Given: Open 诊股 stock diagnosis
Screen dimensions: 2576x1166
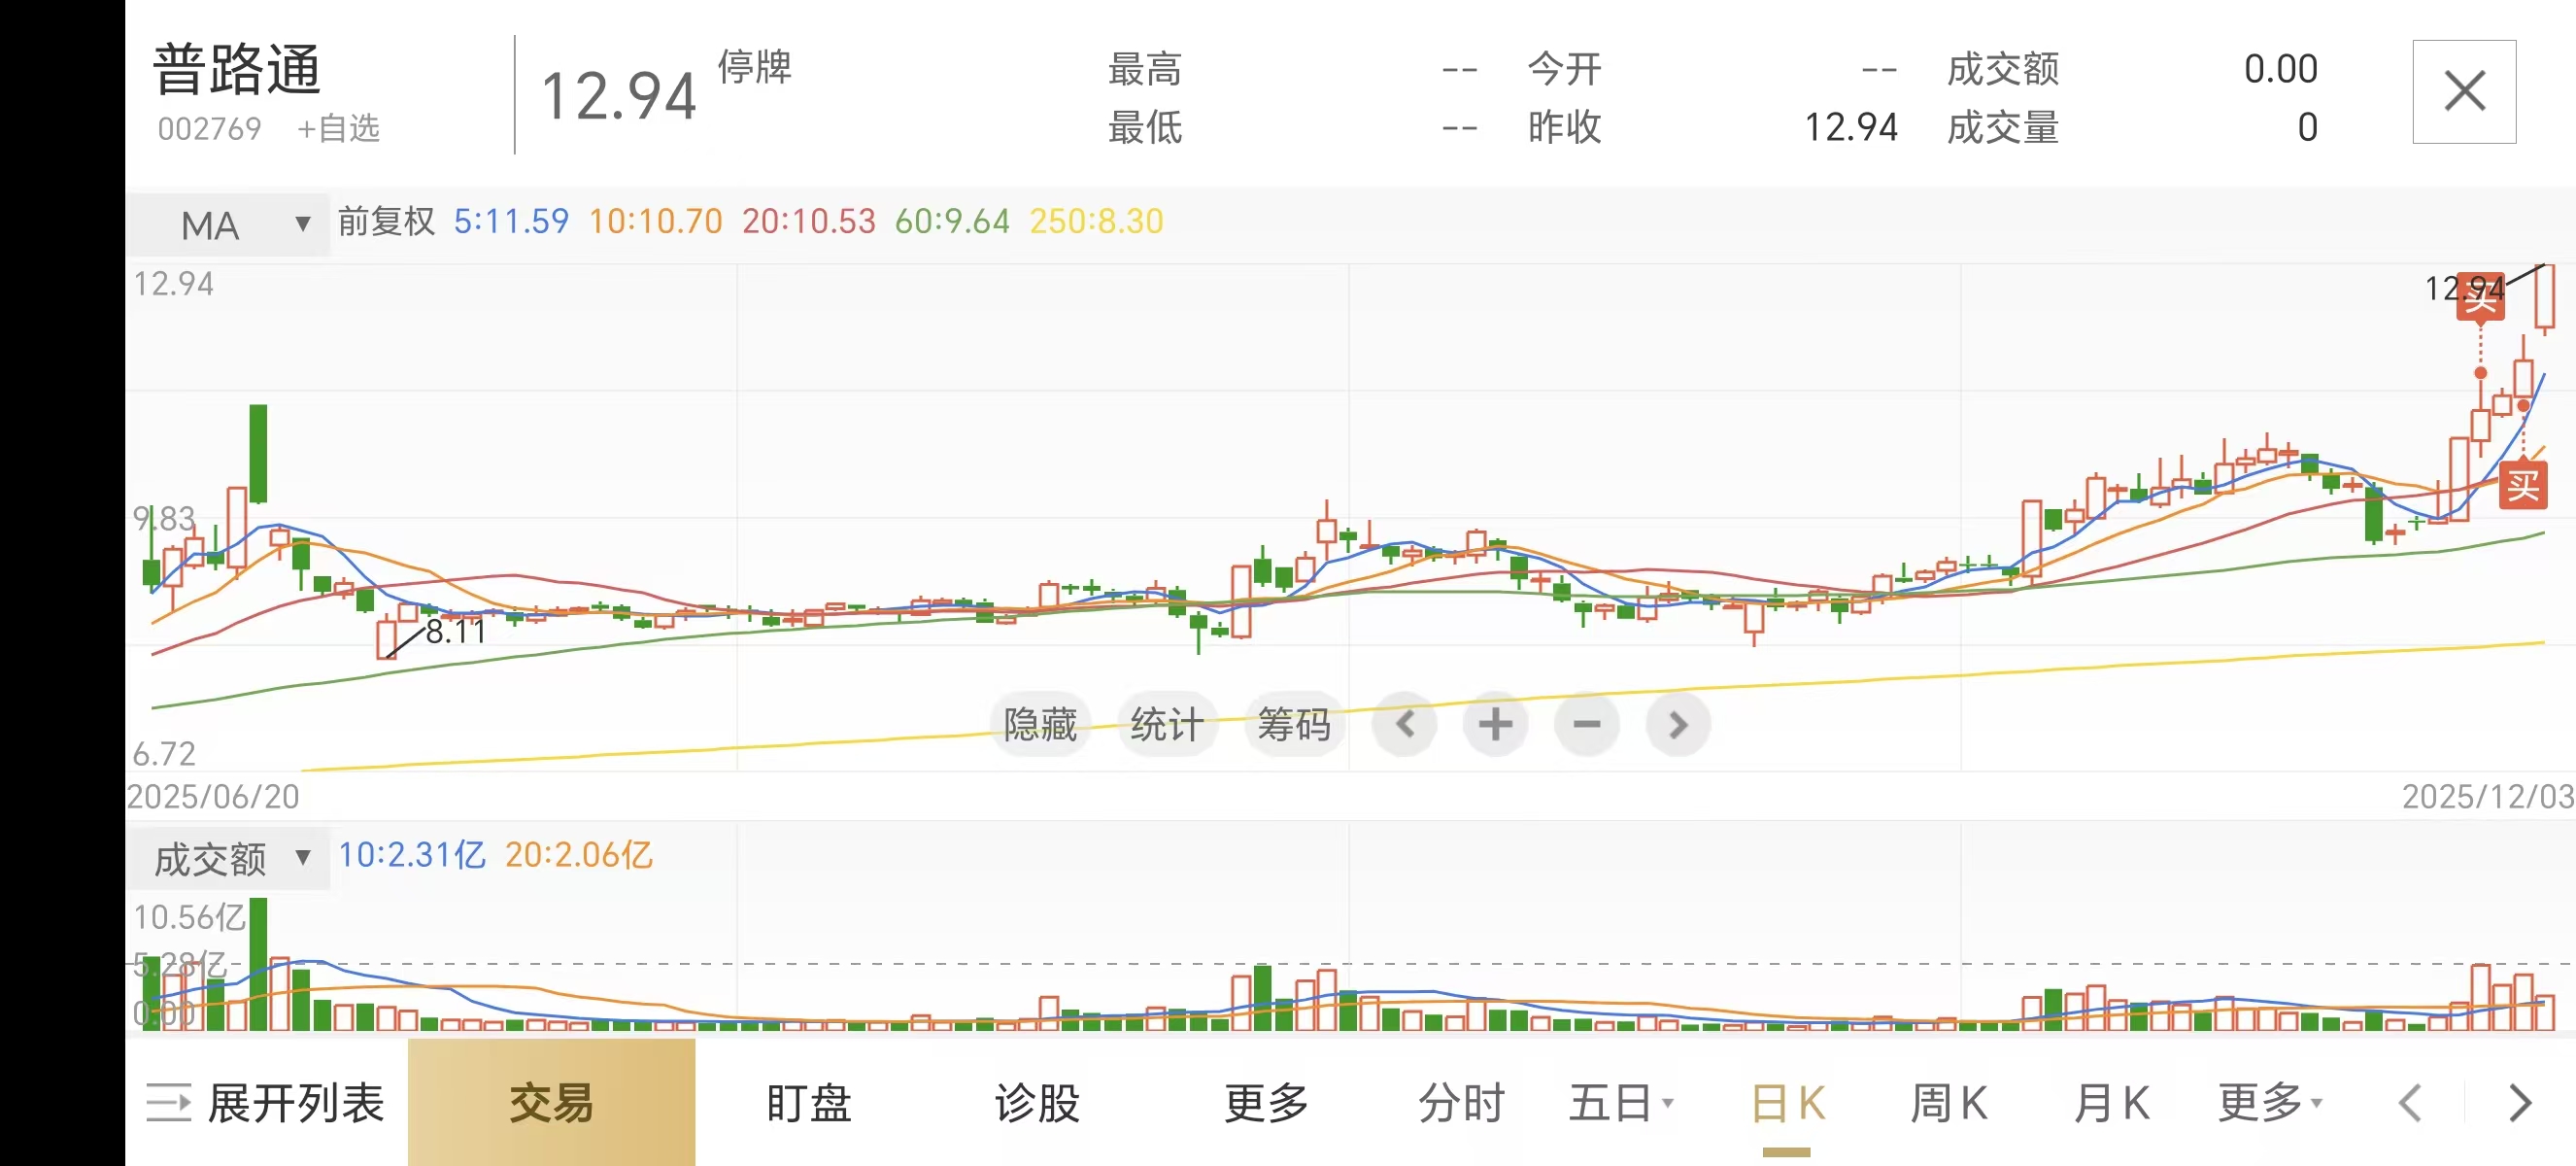Looking at the screenshot, I should tap(1036, 1103).
